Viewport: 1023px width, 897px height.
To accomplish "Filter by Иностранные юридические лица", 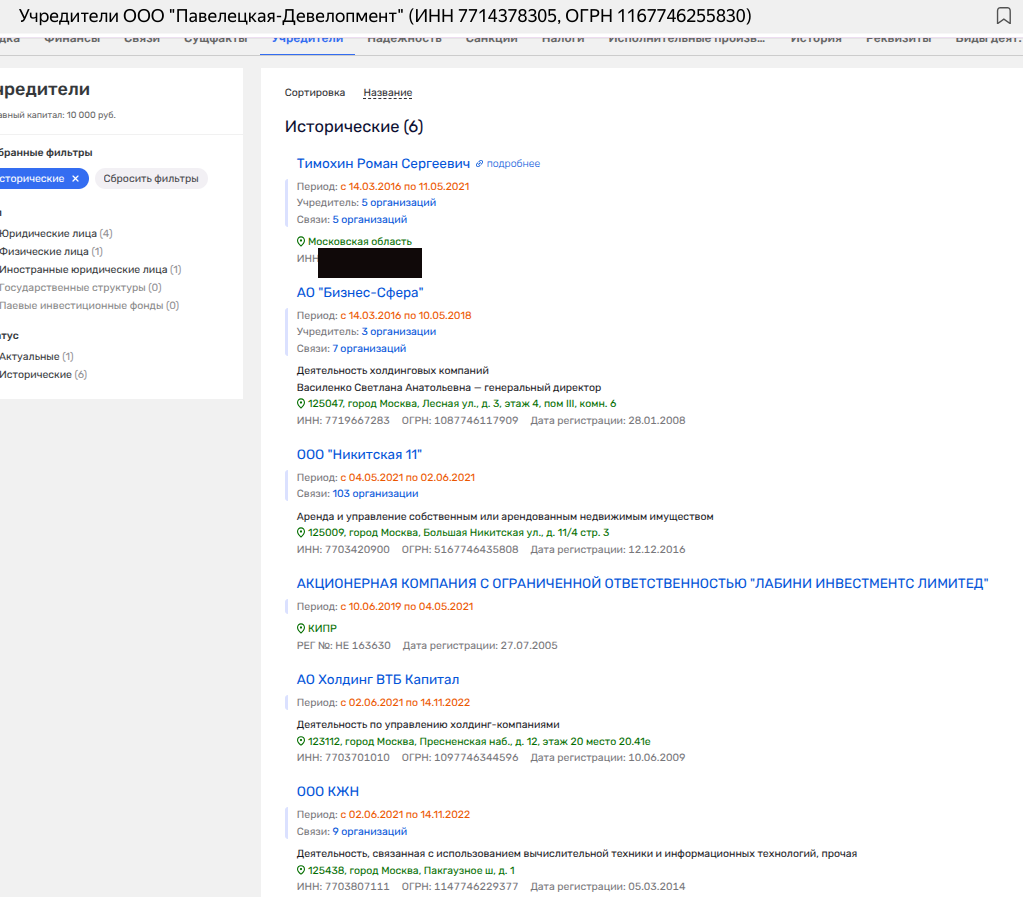I will click(x=85, y=269).
